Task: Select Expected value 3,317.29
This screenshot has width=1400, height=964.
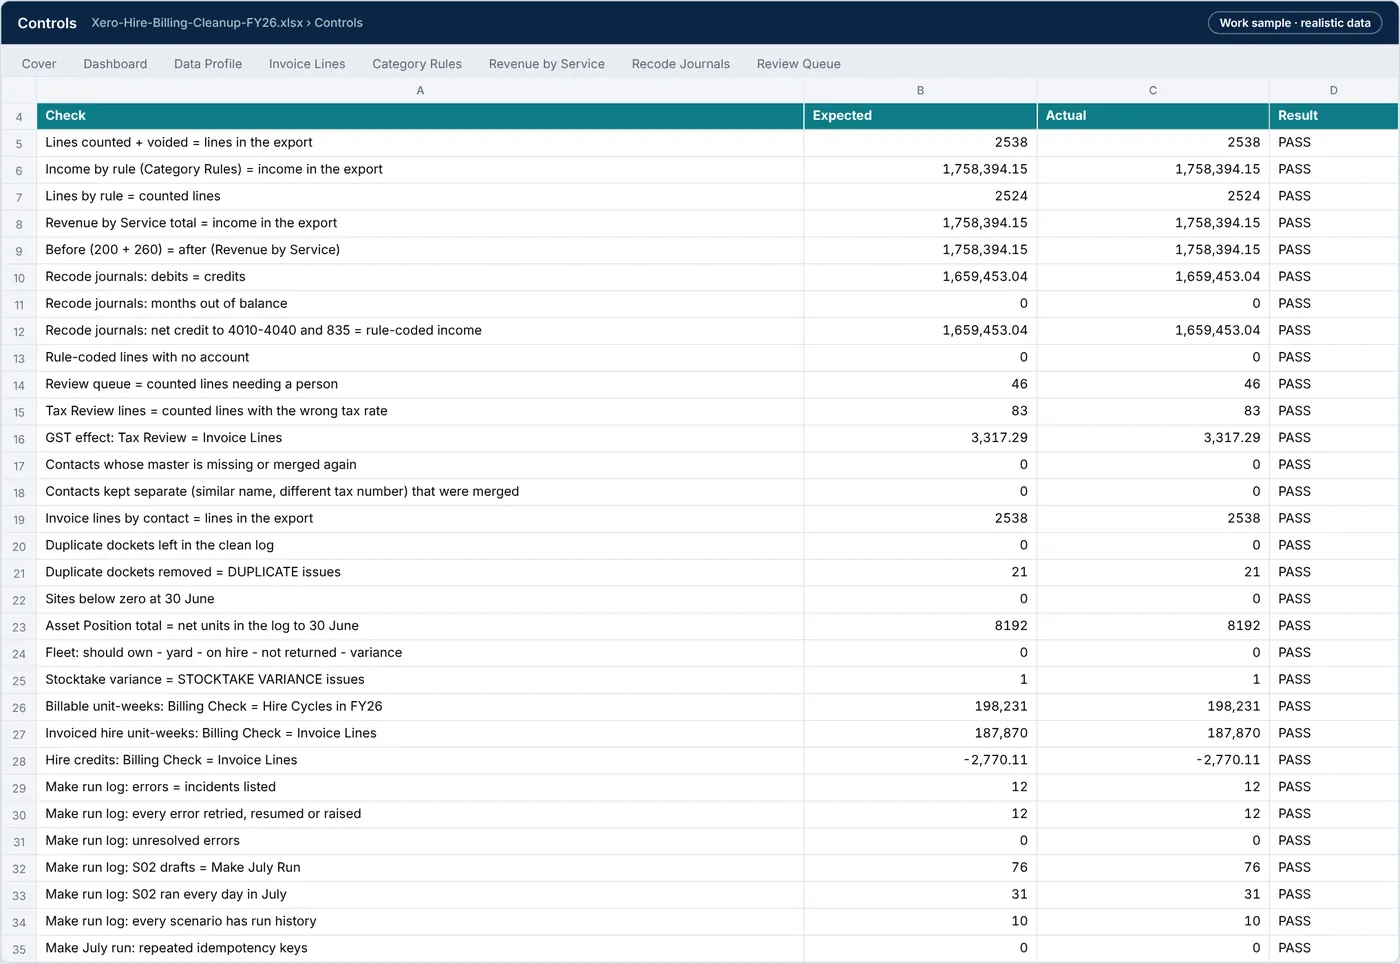Action: tap(920, 438)
